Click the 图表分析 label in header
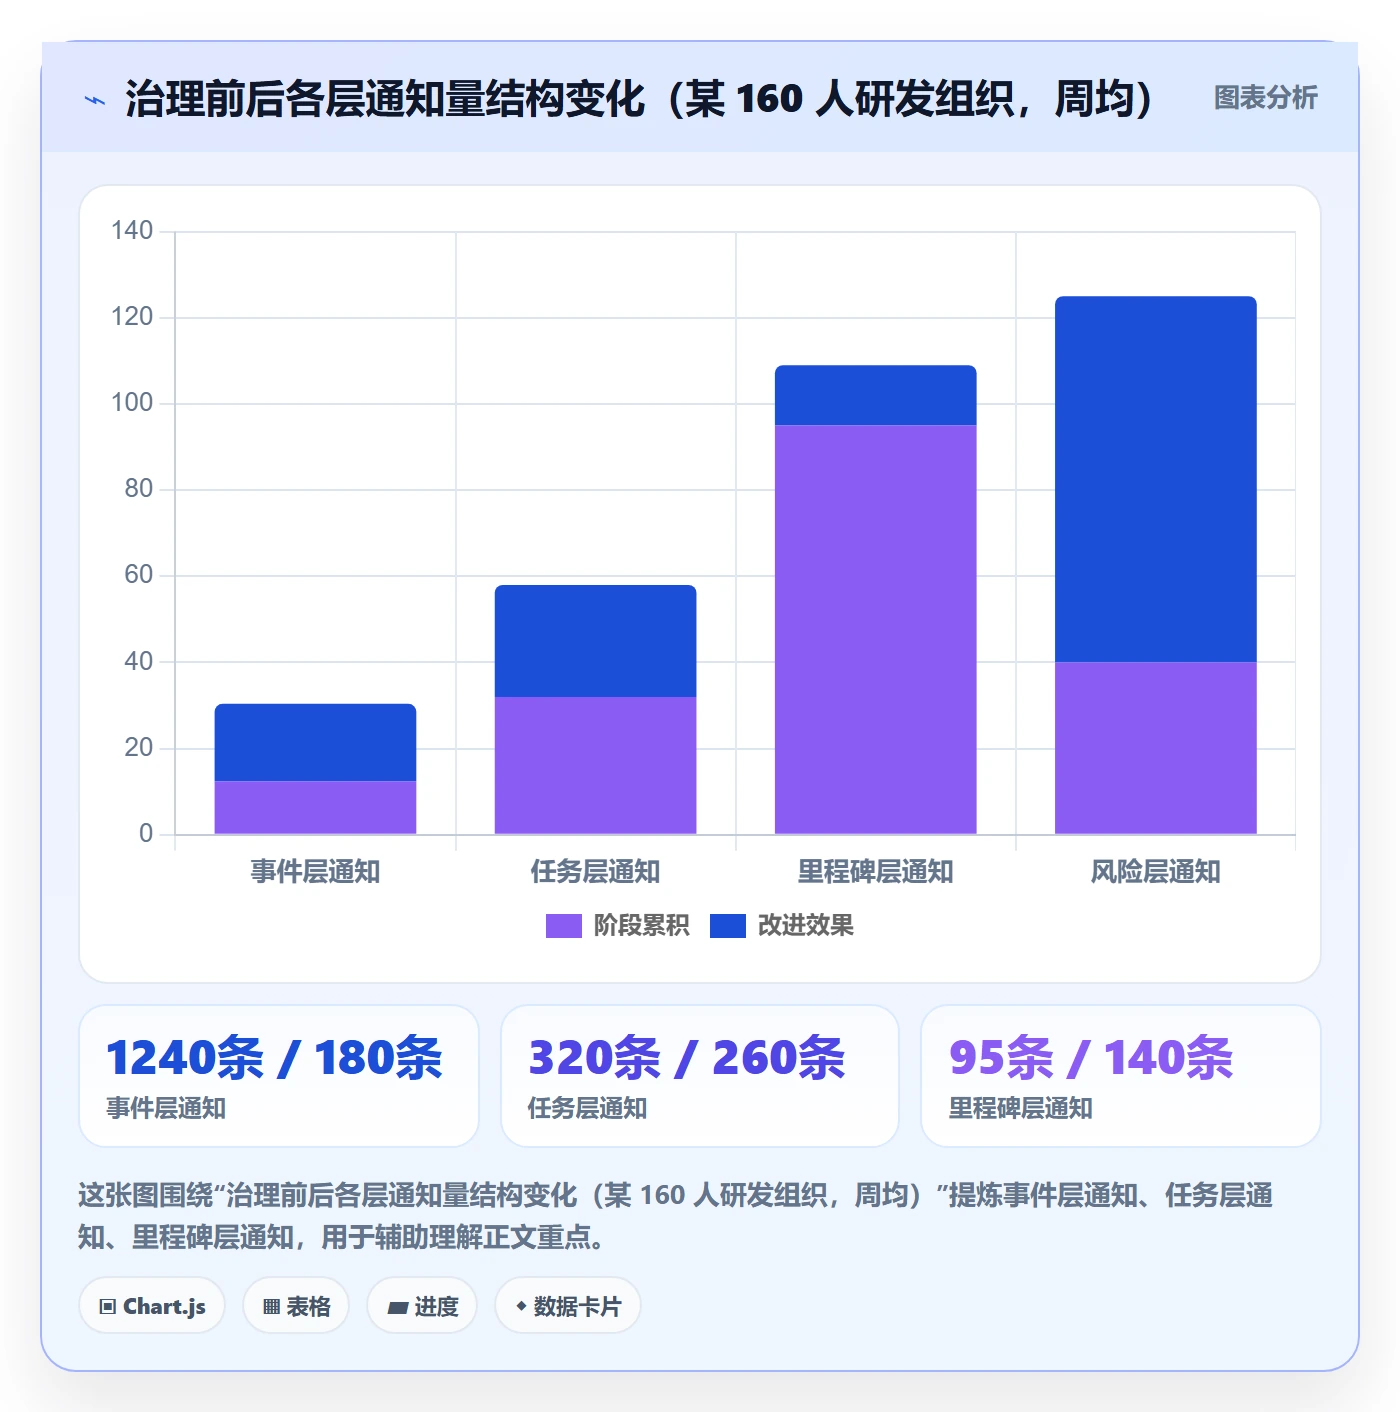The image size is (1400, 1412). pyautogui.click(x=1265, y=98)
